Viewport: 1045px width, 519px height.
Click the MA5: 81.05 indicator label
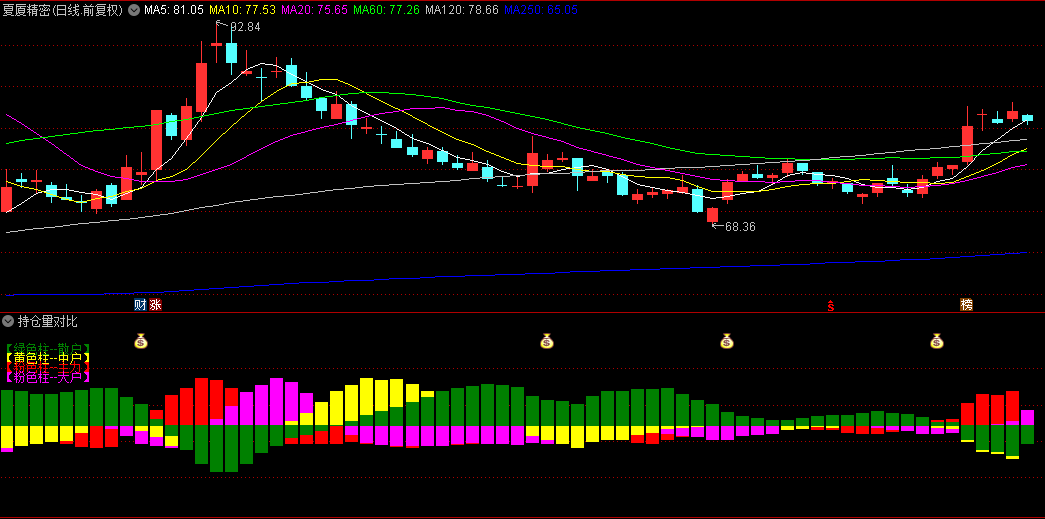[174, 10]
